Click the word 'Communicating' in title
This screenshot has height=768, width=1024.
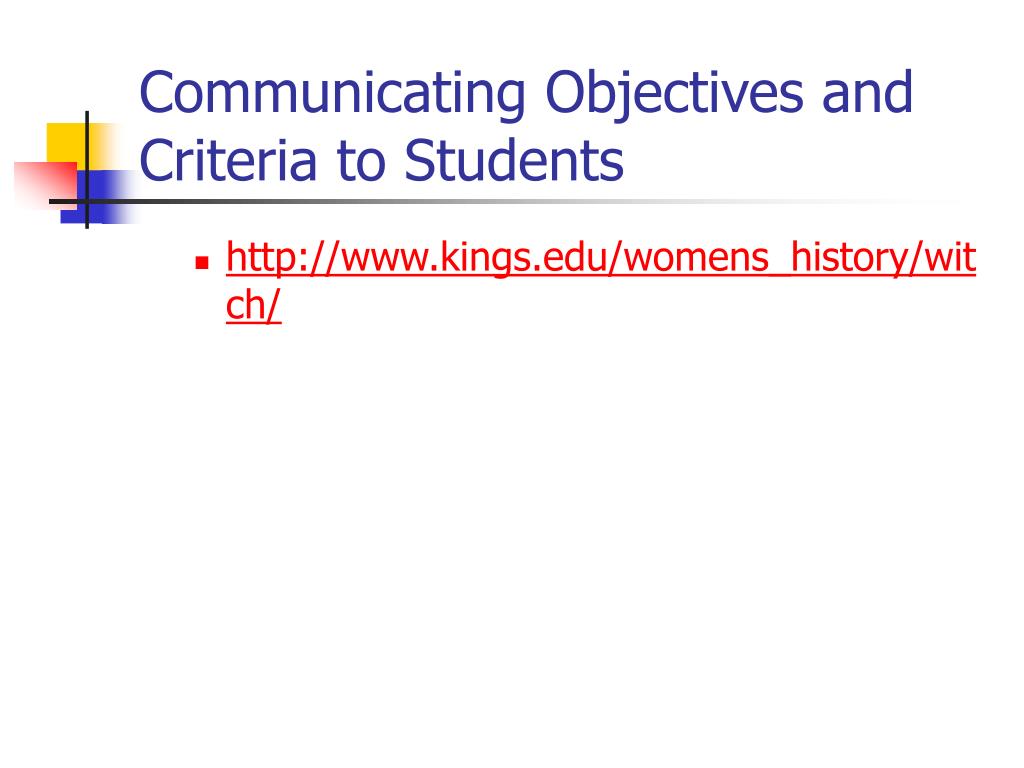coord(332,93)
